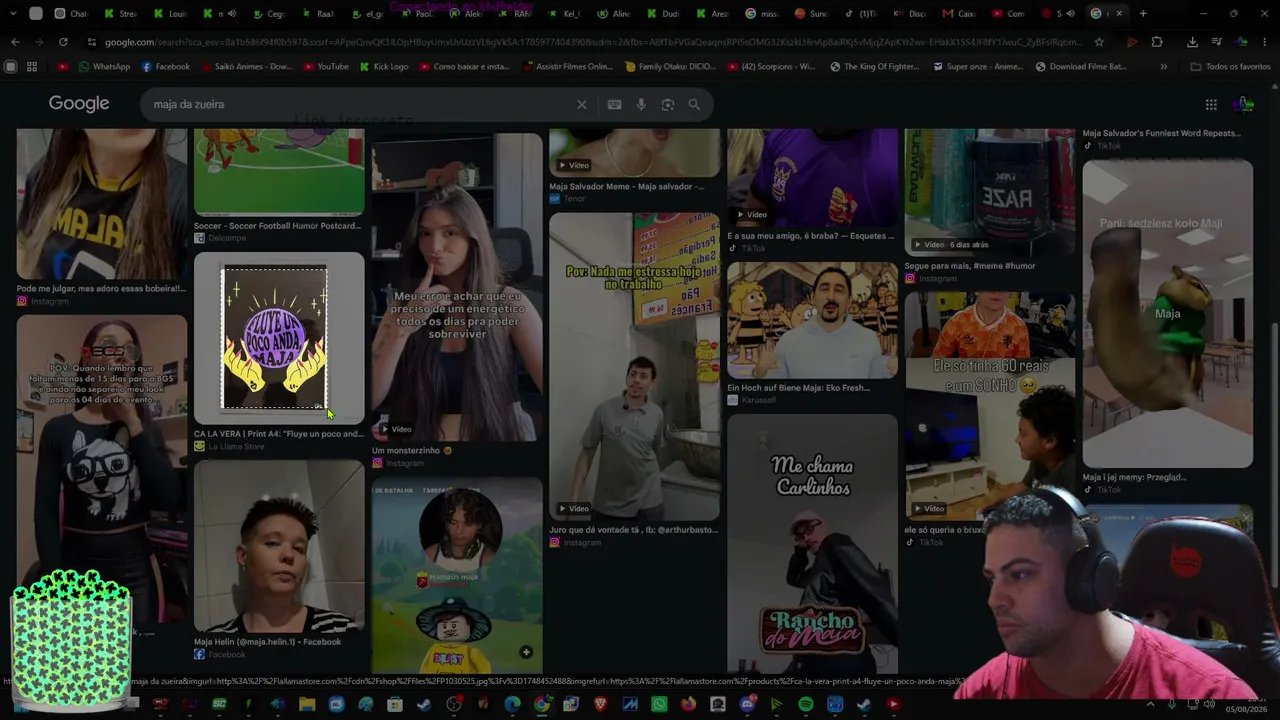
Task: Go back to the previous page
Action: coord(15,42)
